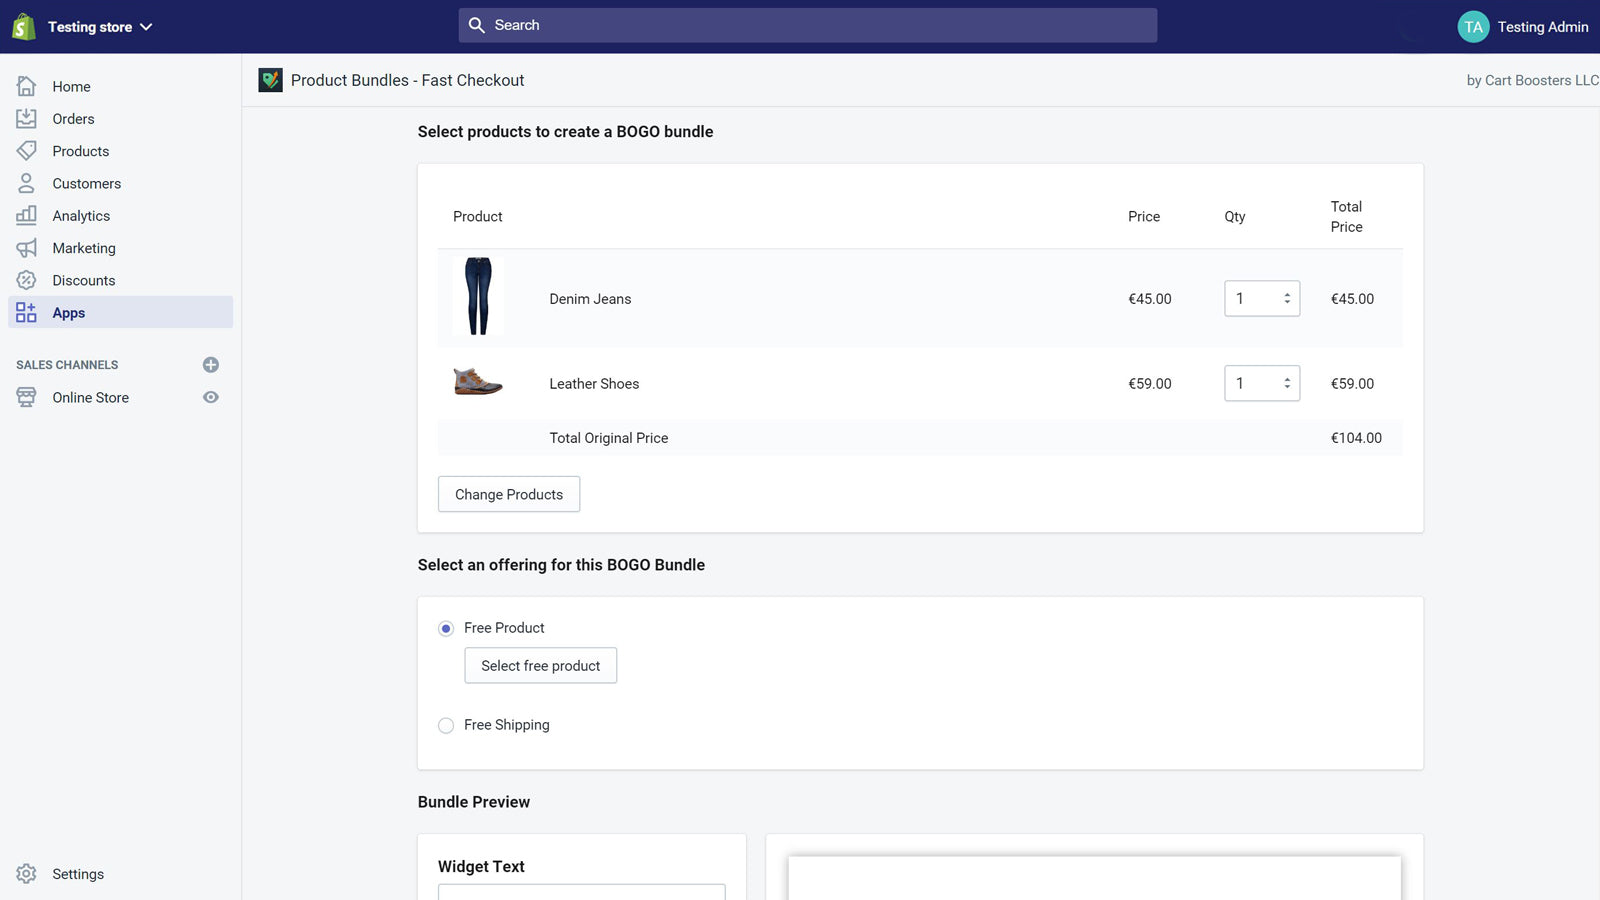Select the Free Product radio option
1600x900 pixels.
[446, 629]
